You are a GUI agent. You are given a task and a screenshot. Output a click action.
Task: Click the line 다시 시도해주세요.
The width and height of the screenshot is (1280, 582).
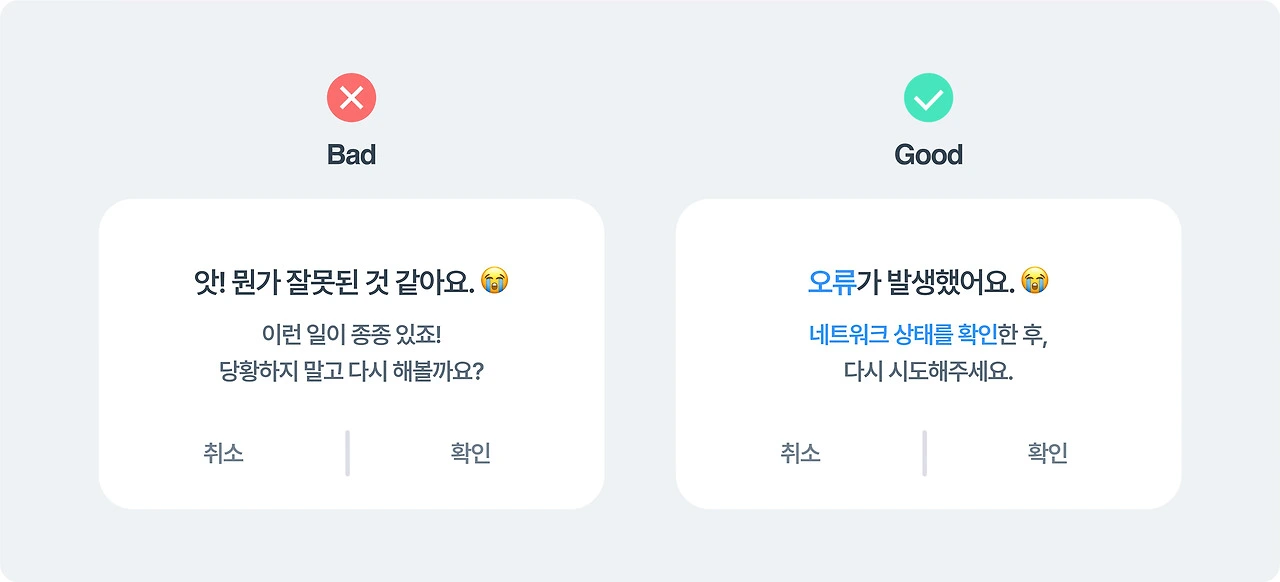coord(928,371)
